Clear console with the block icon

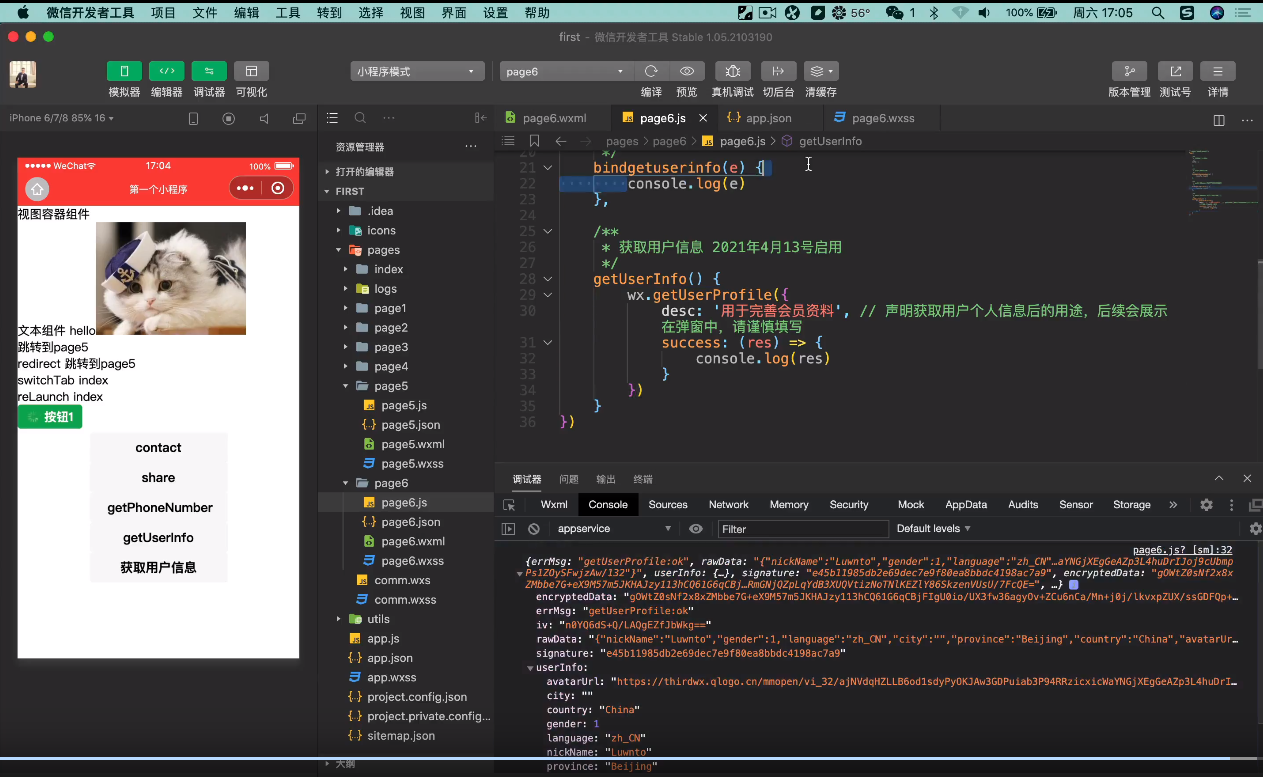click(534, 529)
